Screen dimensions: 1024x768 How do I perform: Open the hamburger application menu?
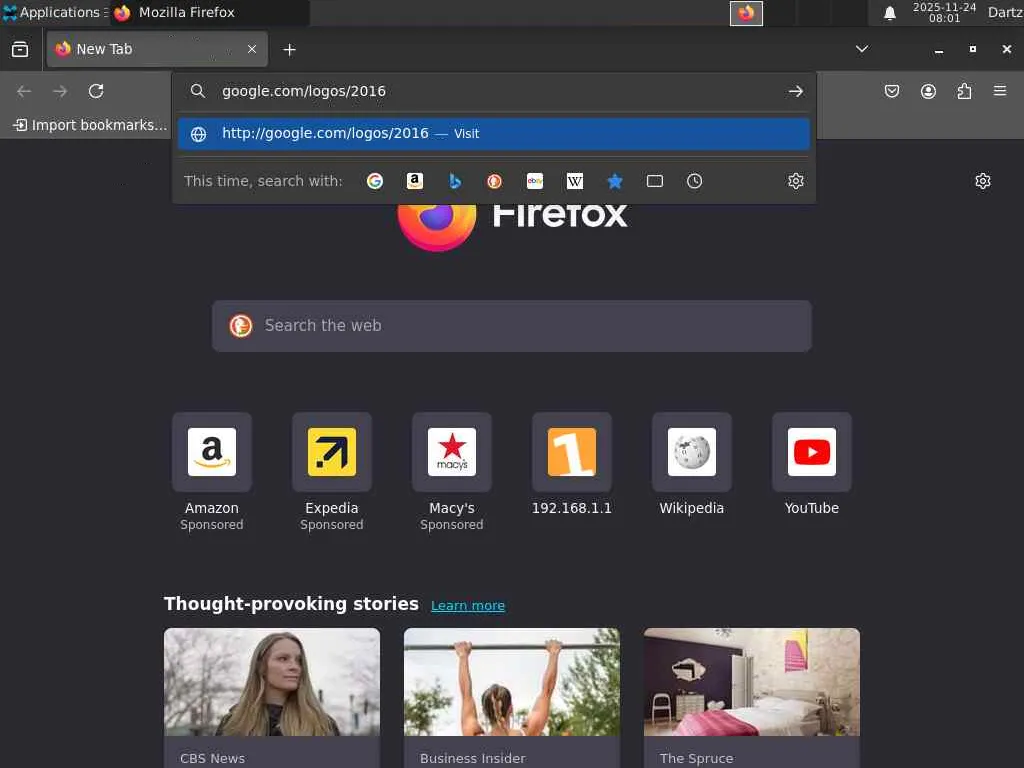[1000, 91]
